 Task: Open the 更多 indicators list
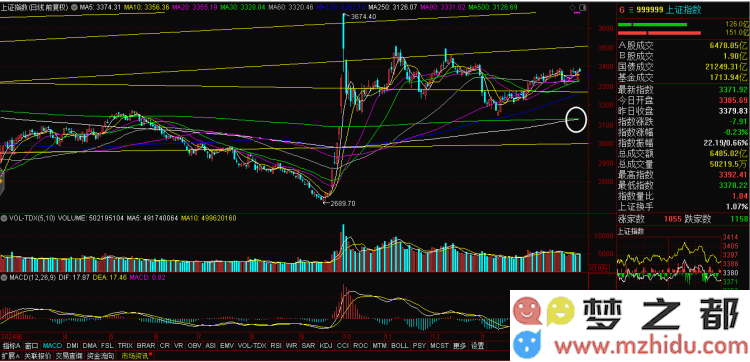[459, 346]
